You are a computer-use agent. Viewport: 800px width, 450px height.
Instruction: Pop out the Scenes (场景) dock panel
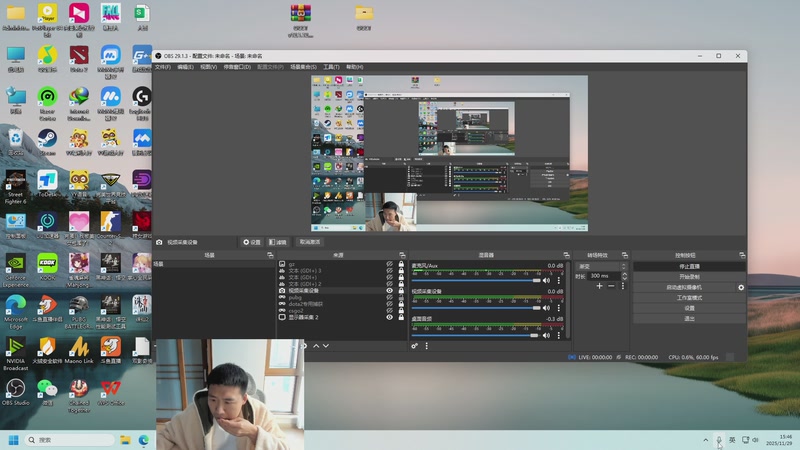[270, 255]
